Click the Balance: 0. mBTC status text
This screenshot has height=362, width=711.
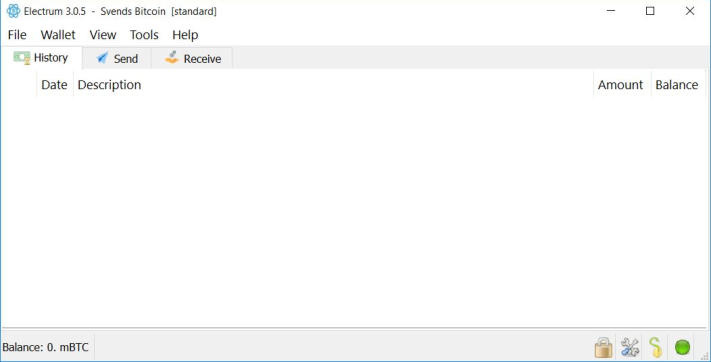46,347
